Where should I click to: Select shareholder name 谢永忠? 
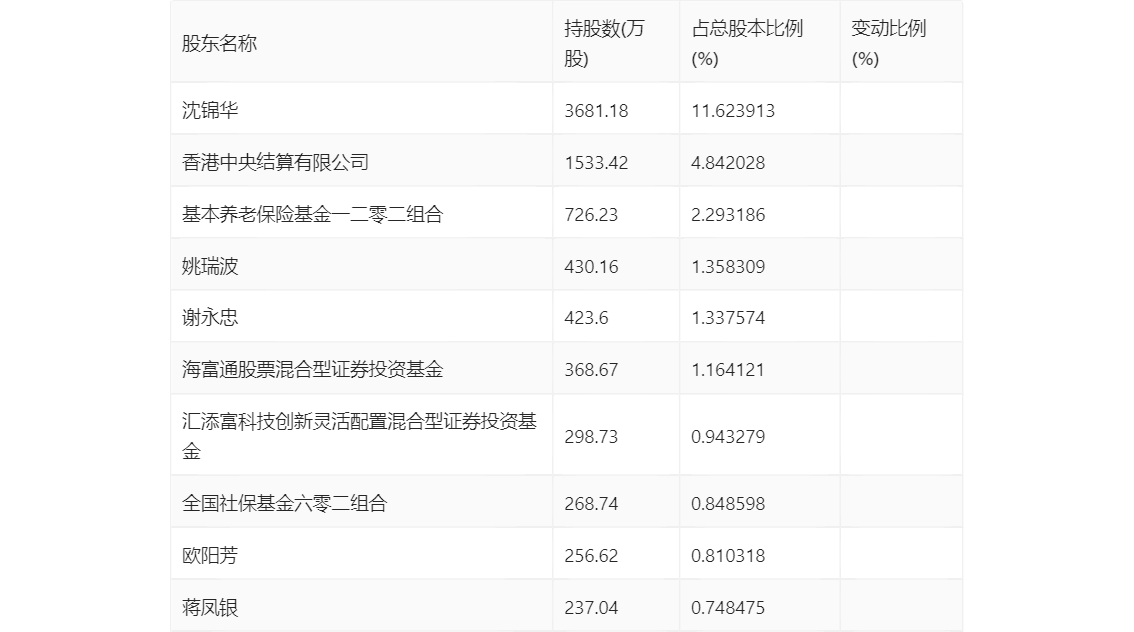point(210,317)
